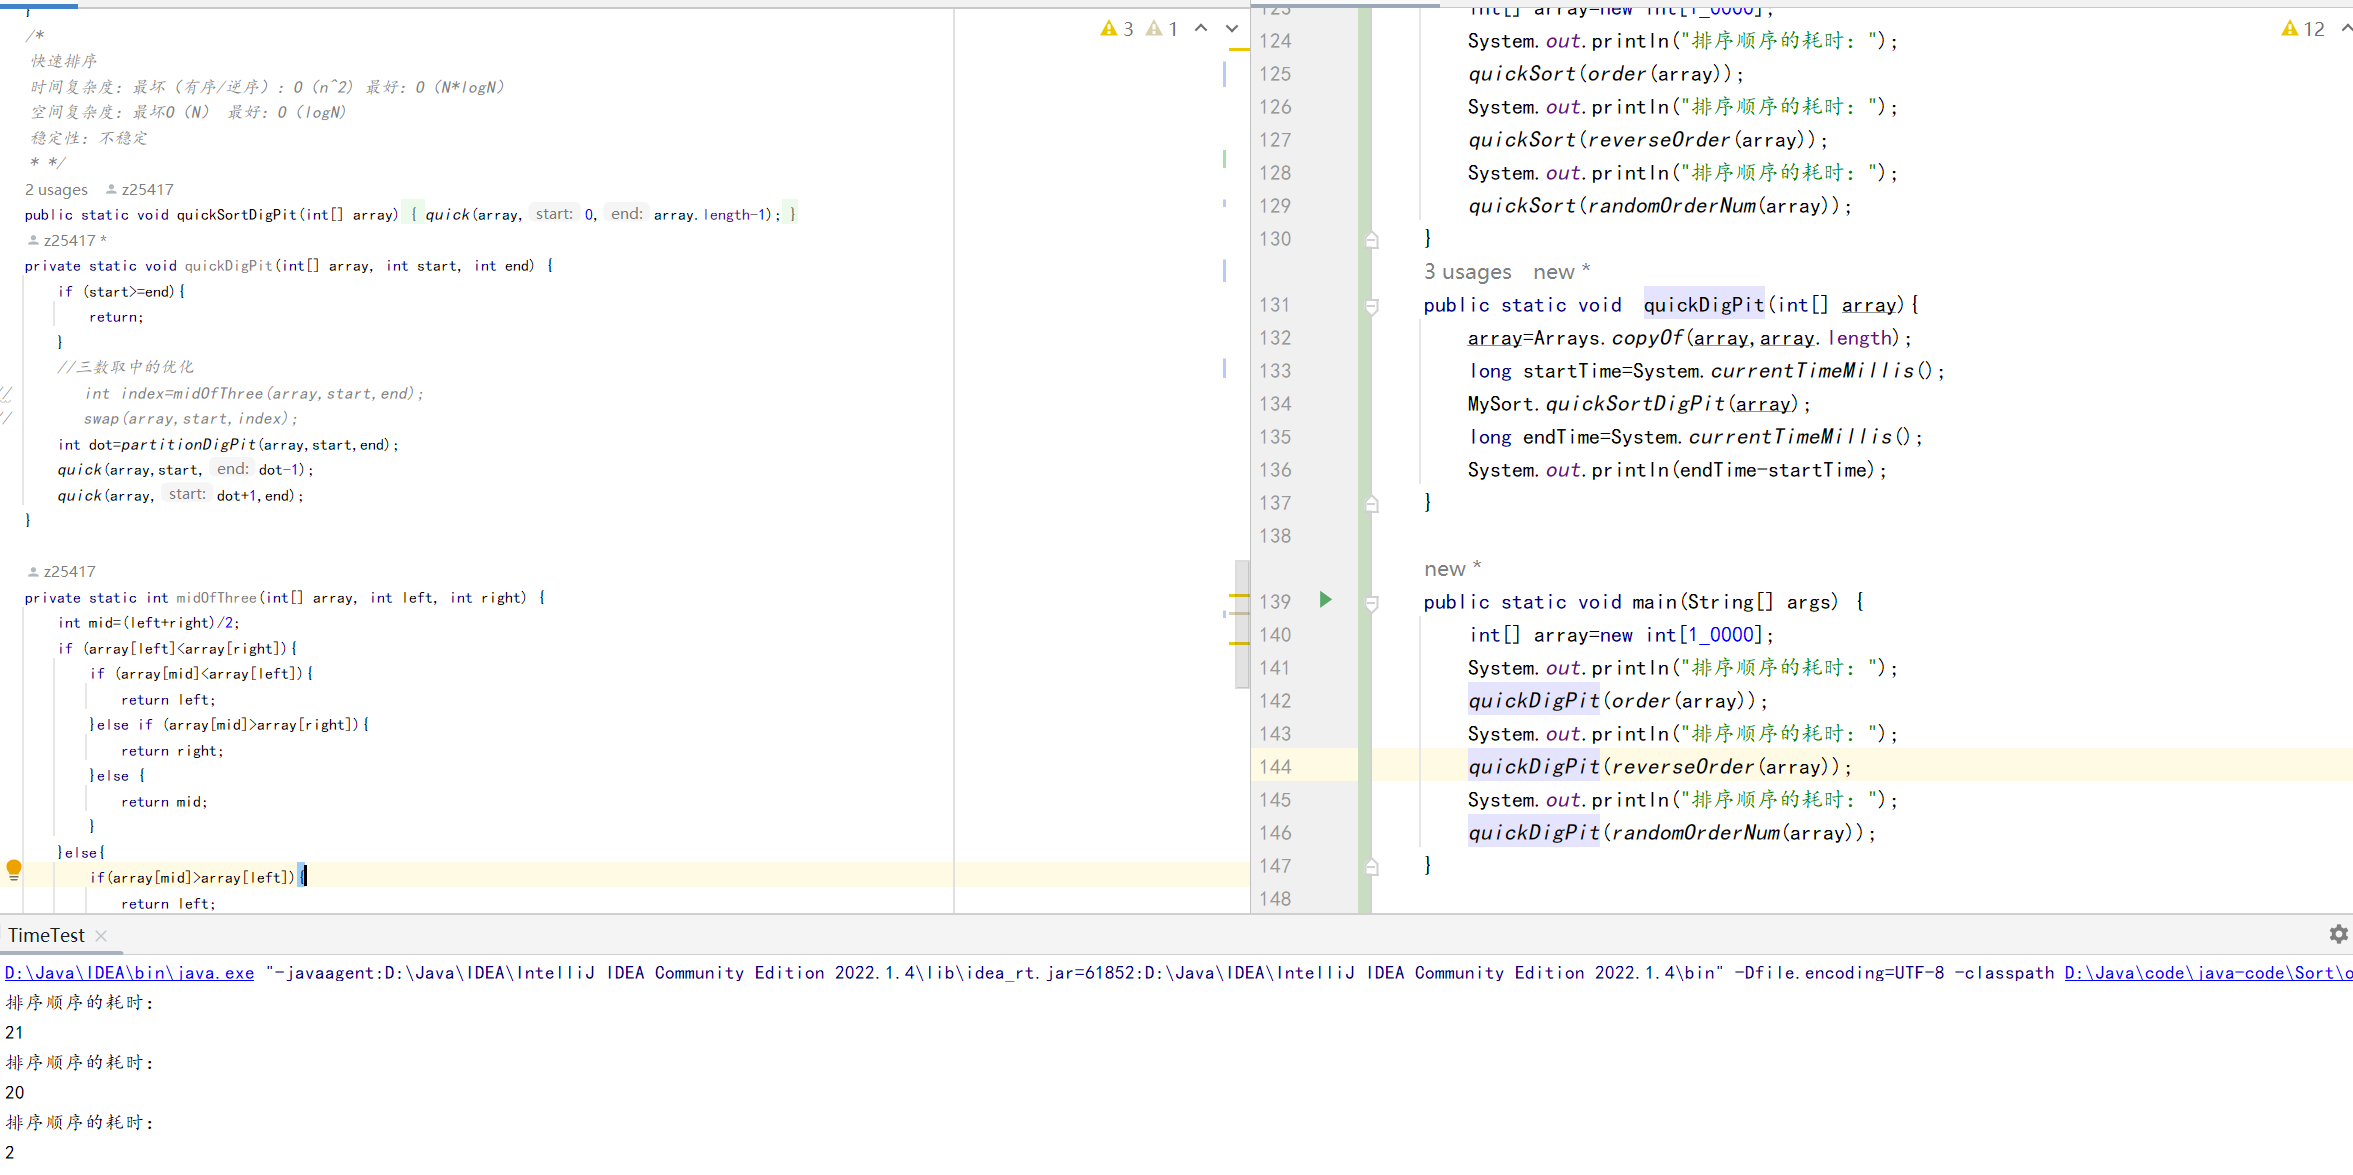Jump to previous highlighted problem arrow
Viewport: 2353px width, 1175px height.
(1201, 28)
